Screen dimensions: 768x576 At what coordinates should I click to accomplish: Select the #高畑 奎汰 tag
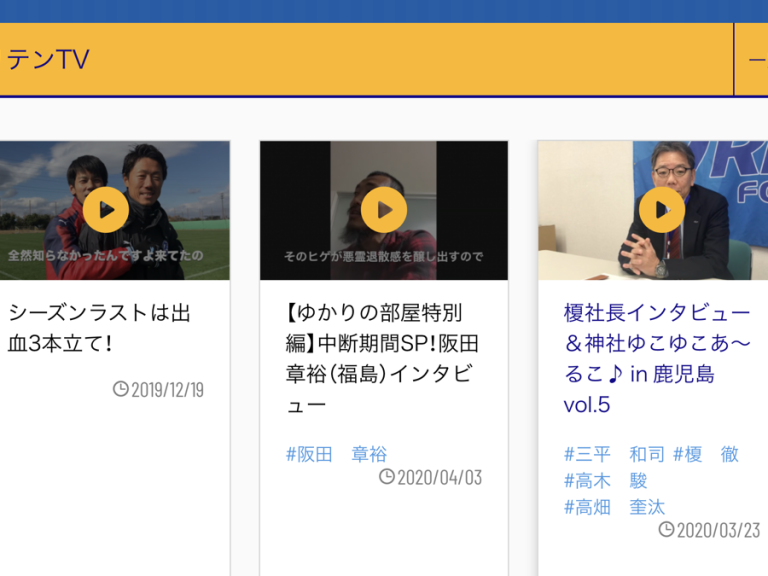pos(614,507)
